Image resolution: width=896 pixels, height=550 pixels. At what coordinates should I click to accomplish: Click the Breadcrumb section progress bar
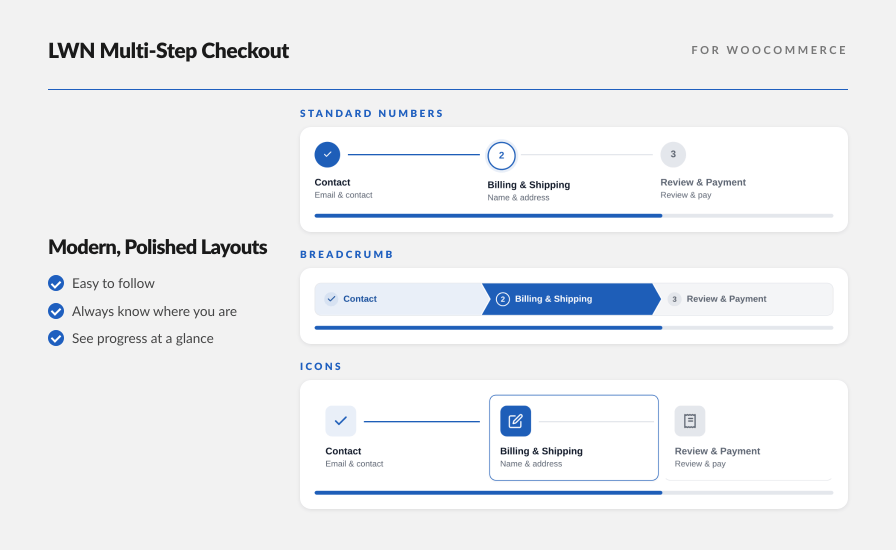pyautogui.click(x=574, y=328)
